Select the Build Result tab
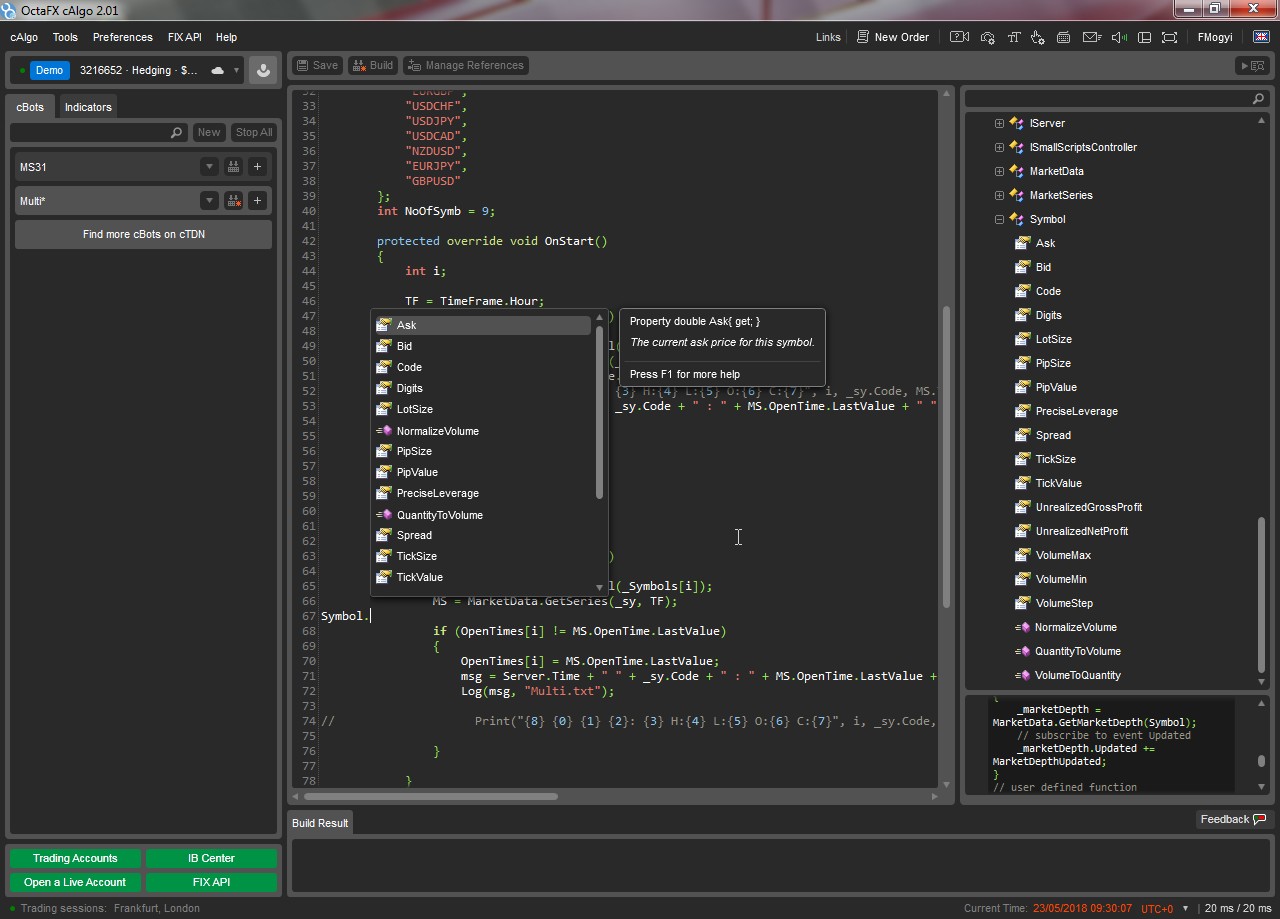This screenshot has height=919, width=1280. click(320, 823)
